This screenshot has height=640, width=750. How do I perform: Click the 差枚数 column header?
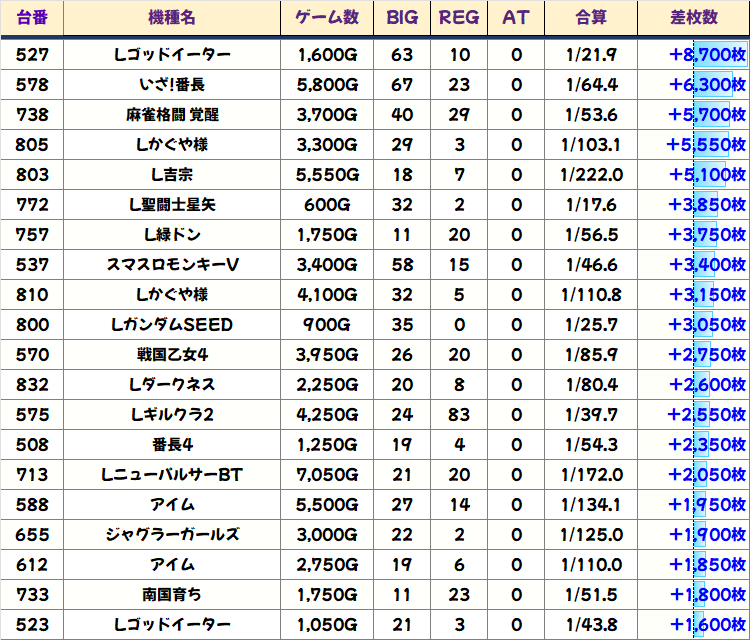[x=694, y=18]
